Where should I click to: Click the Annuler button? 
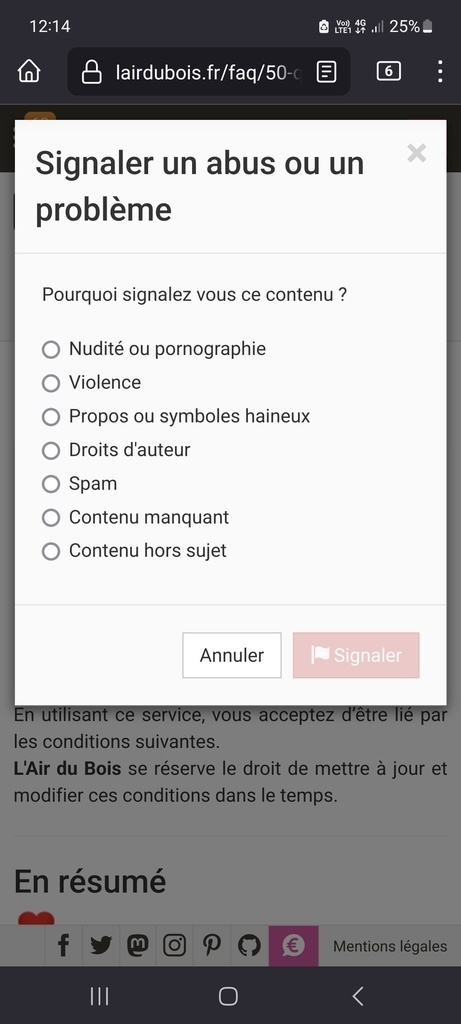coord(232,655)
